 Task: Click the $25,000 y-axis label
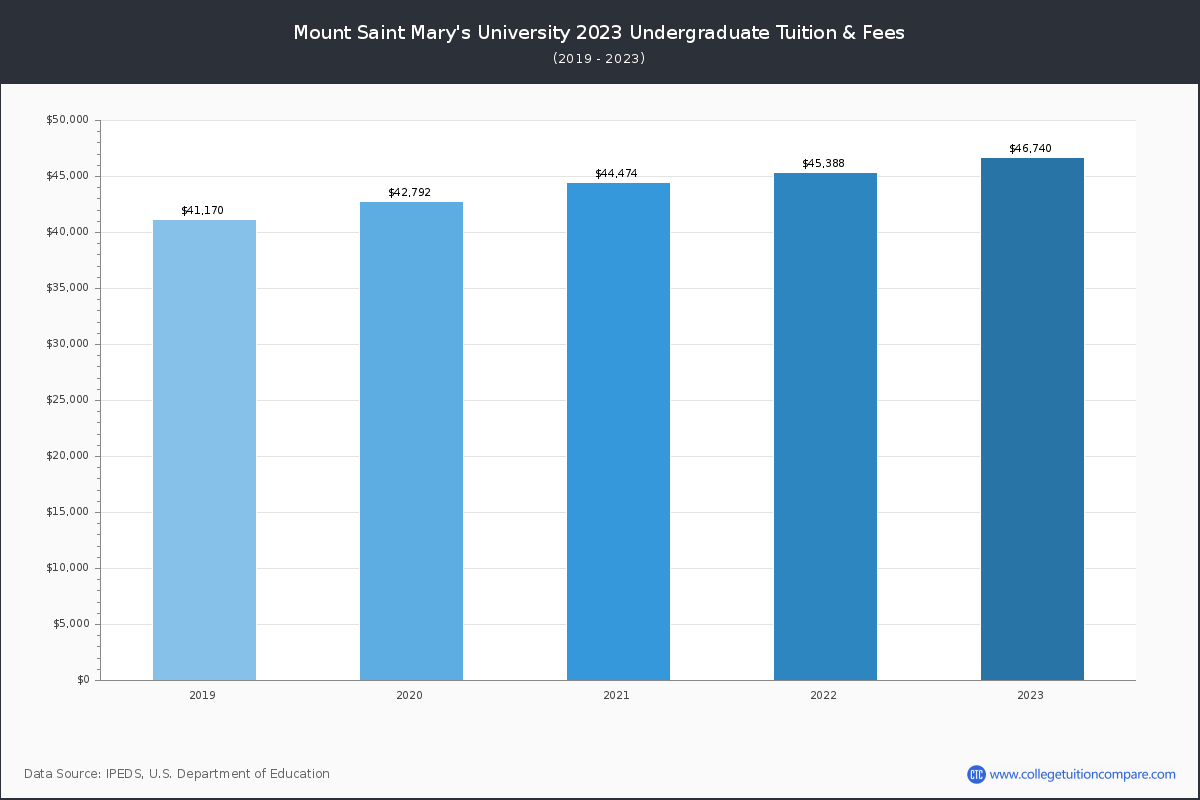click(x=68, y=400)
